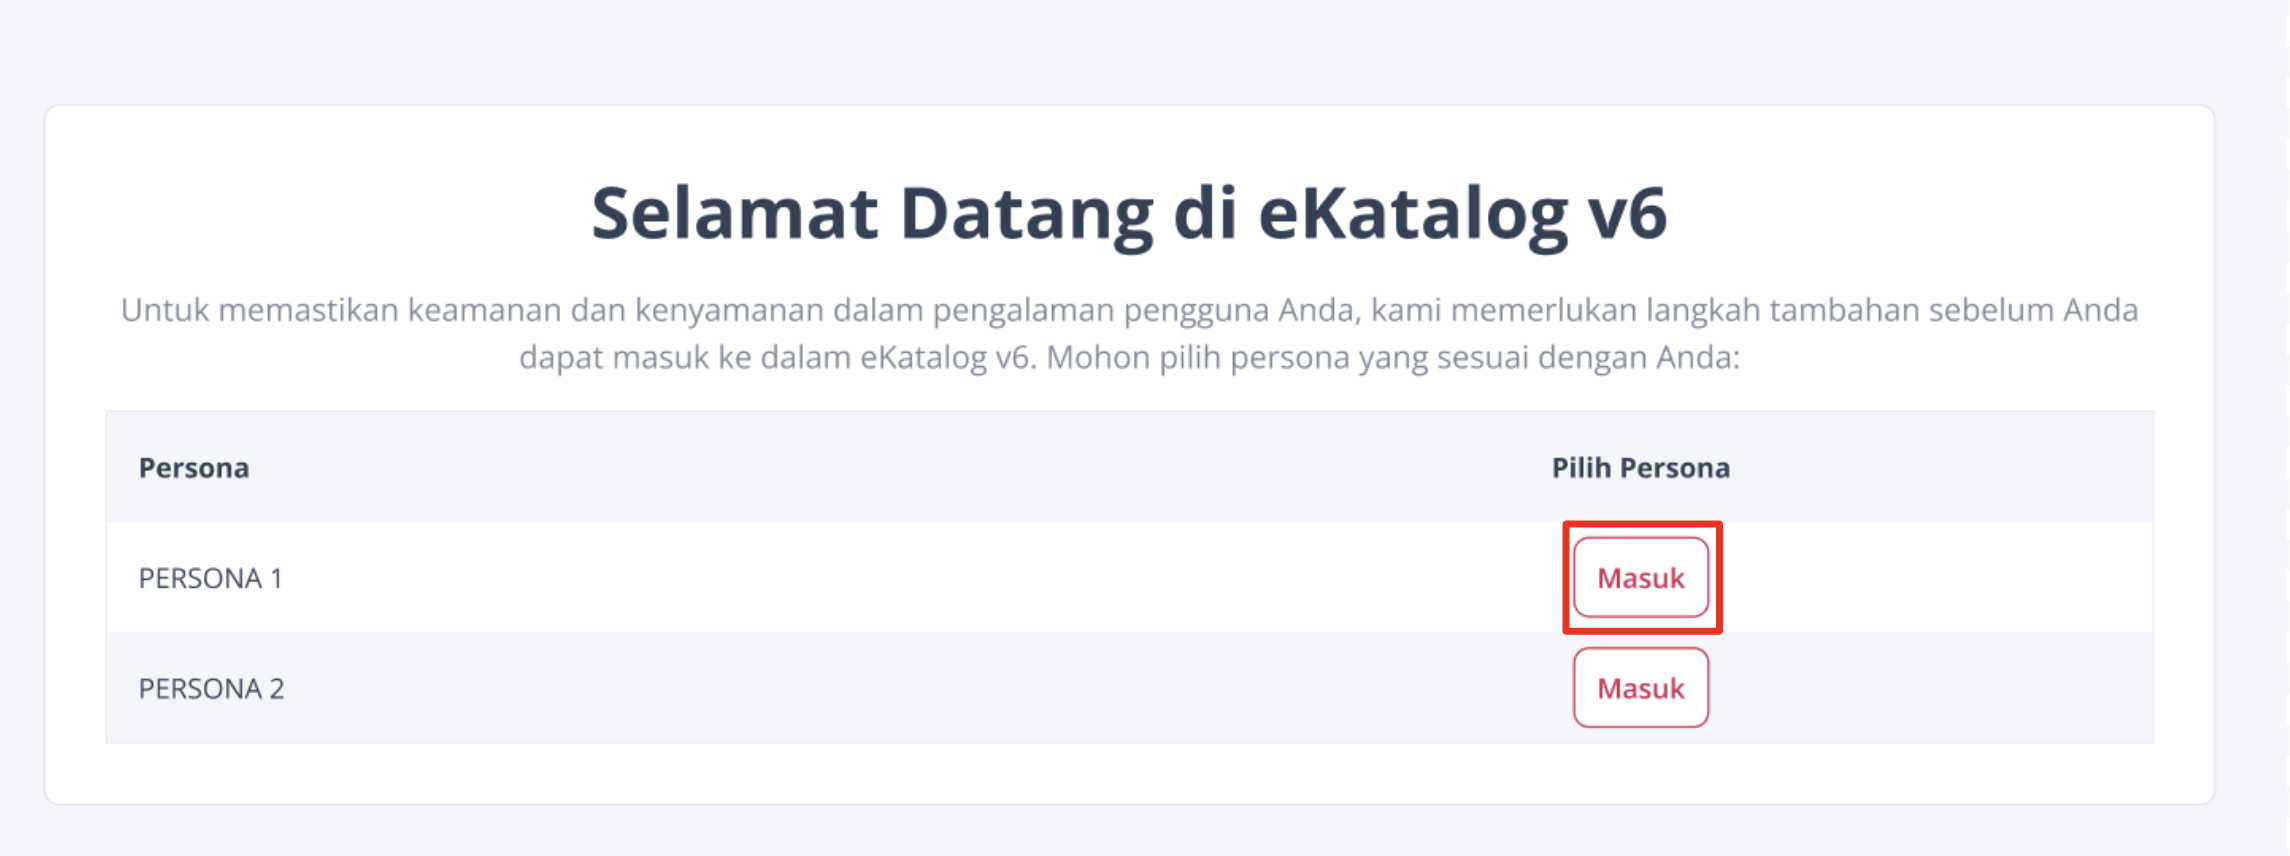This screenshot has width=2290, height=856.
Task: Click the word eKatalog in the heading
Action: pos(1414,214)
